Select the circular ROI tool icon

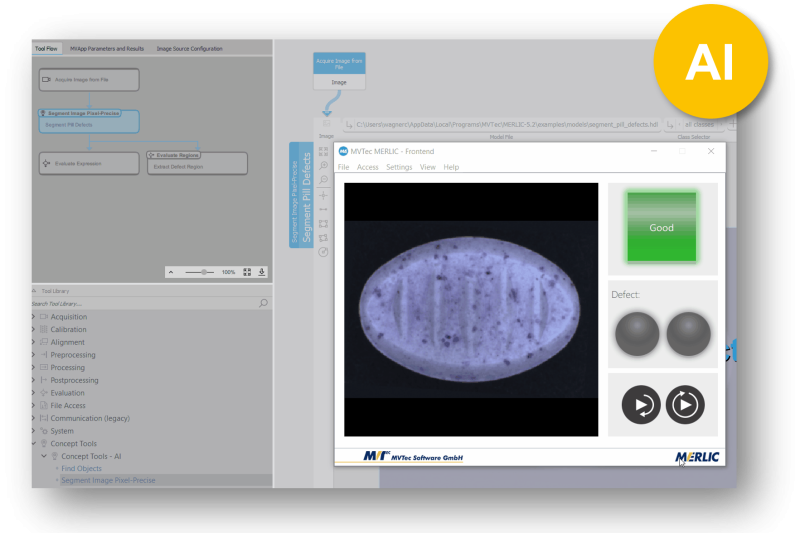pos(323,252)
